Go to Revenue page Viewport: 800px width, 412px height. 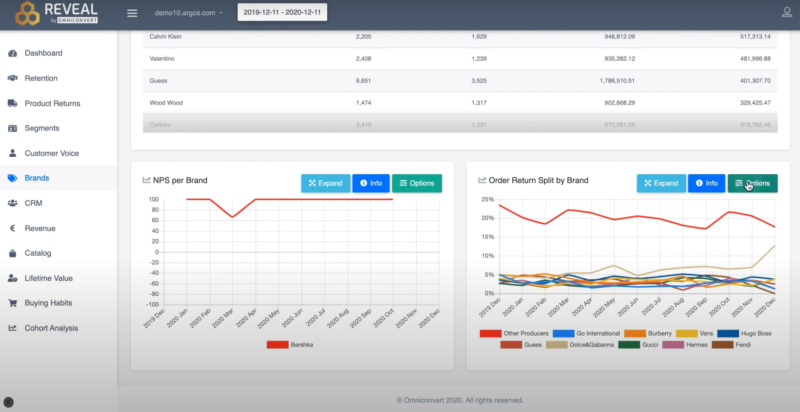[40, 228]
